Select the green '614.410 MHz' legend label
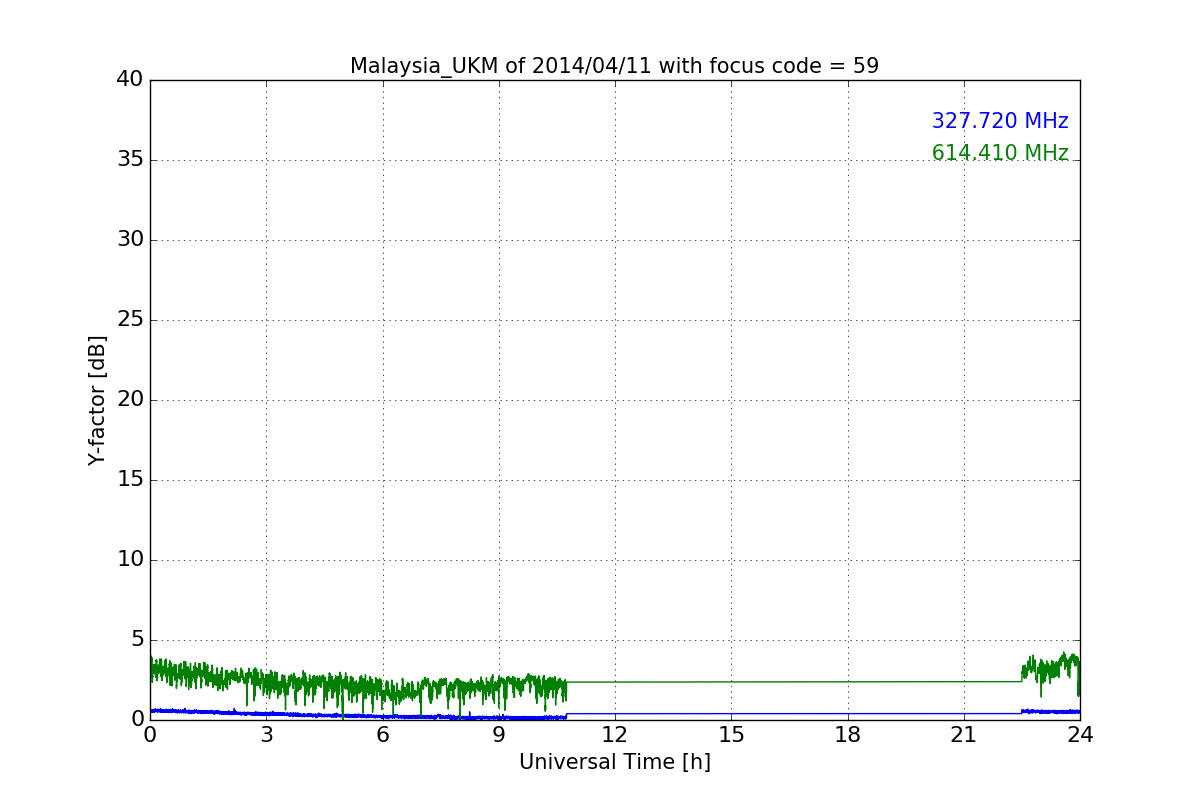 pyautogui.click(x=1000, y=153)
